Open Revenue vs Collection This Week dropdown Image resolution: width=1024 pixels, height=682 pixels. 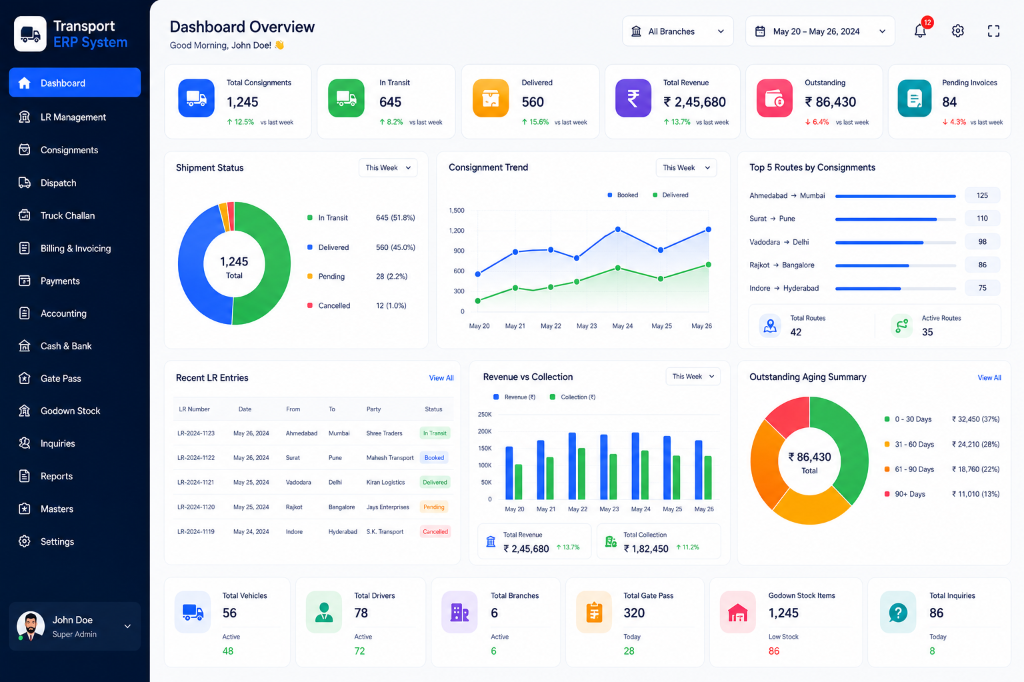693,376
